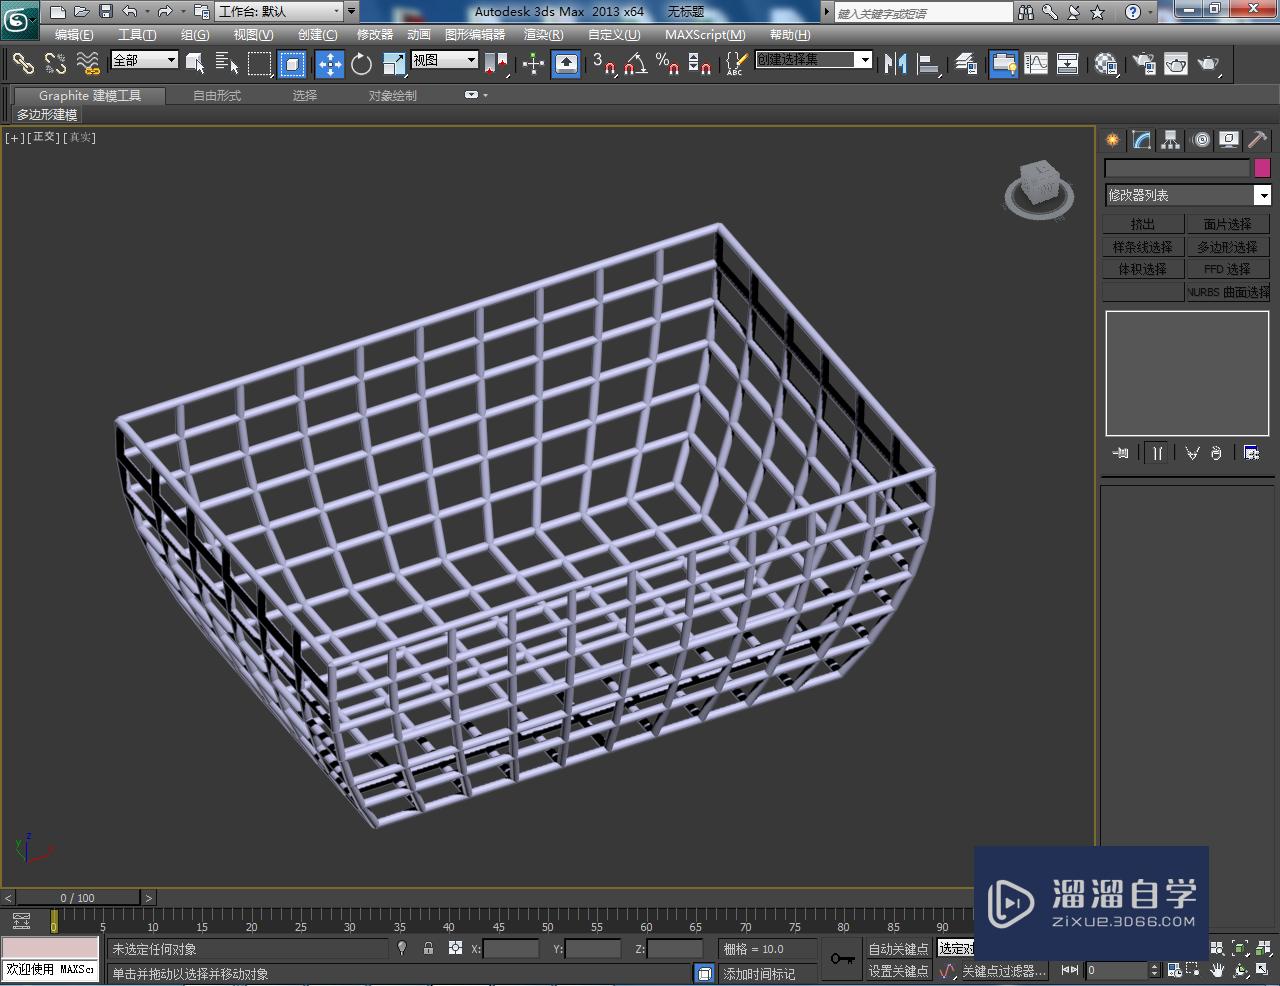Click the 设置关键点 button

click(898, 971)
